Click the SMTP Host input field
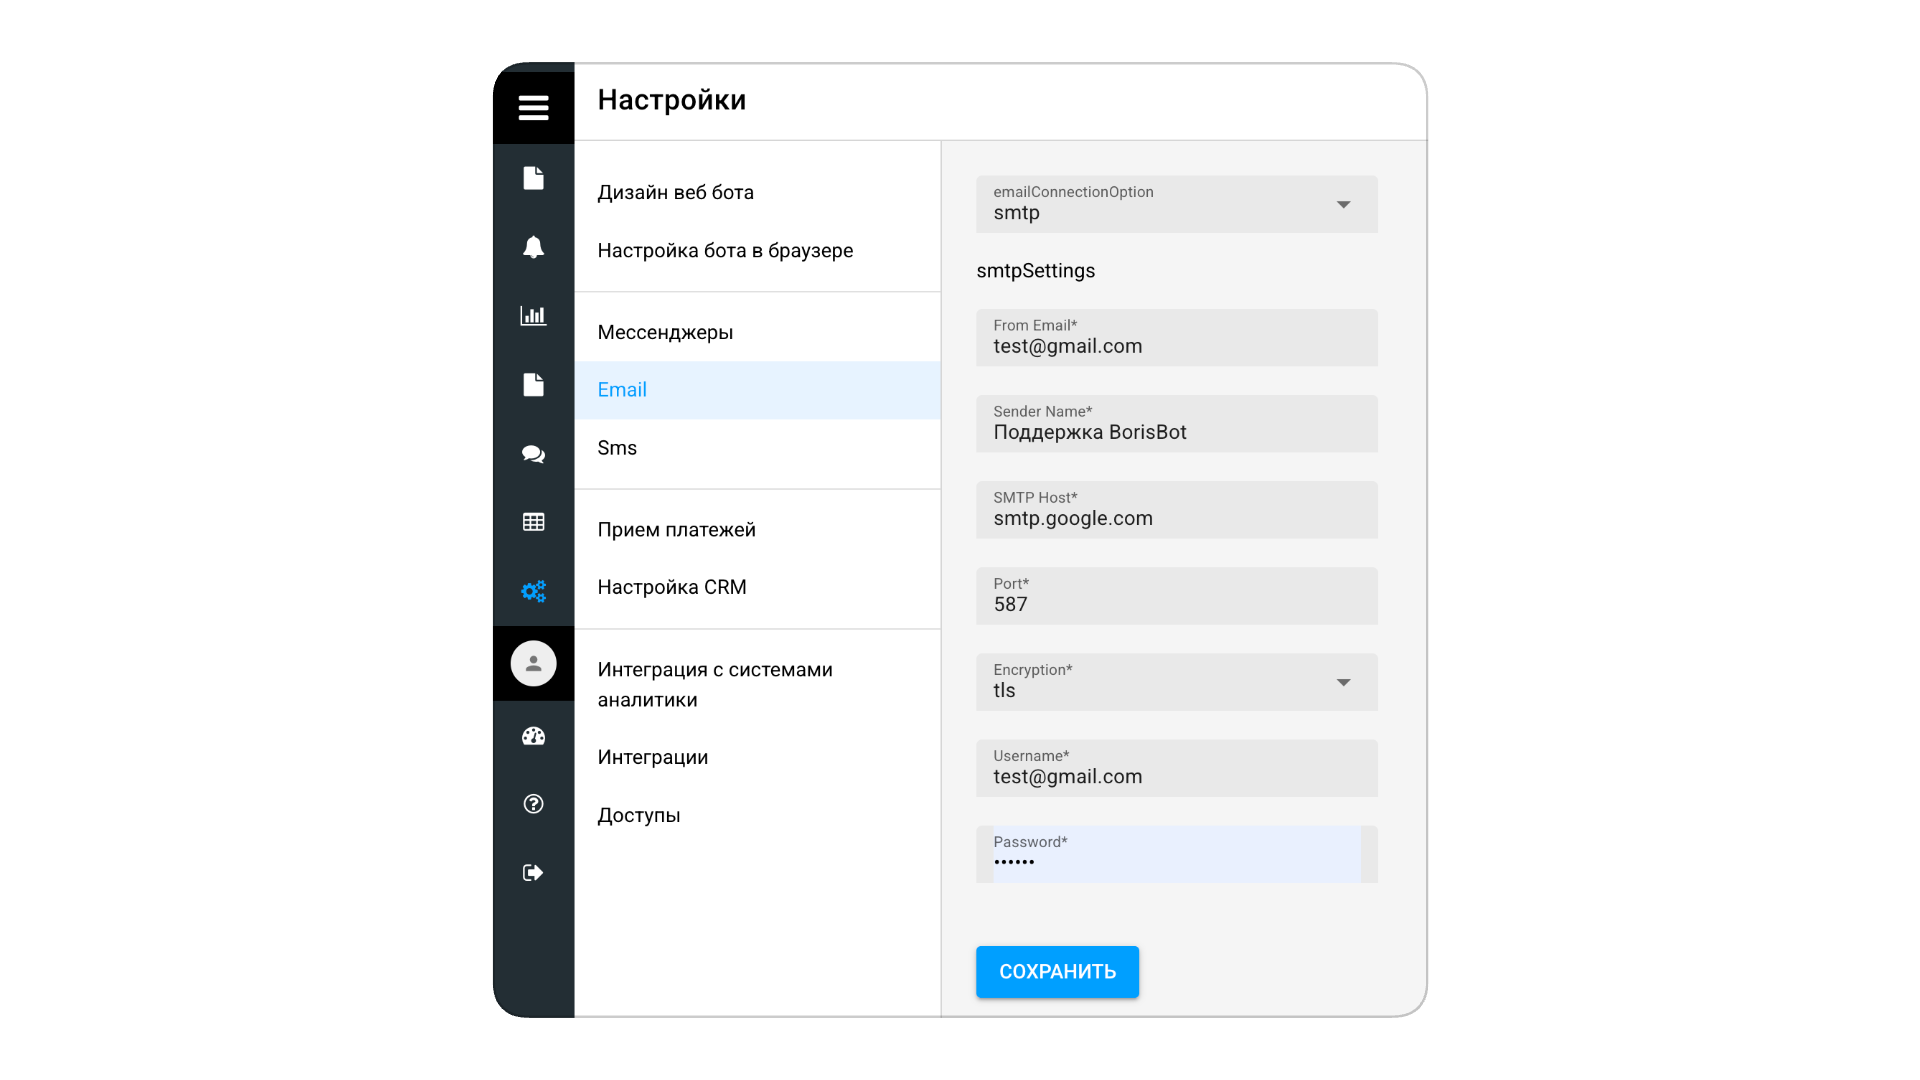The height and width of the screenshot is (1080, 1920). point(1176,518)
